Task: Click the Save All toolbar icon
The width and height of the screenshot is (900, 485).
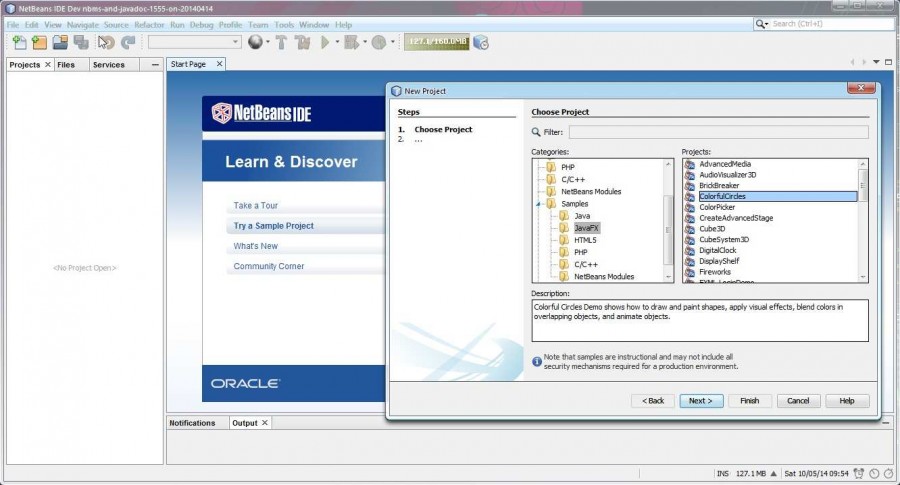Action: (81, 42)
